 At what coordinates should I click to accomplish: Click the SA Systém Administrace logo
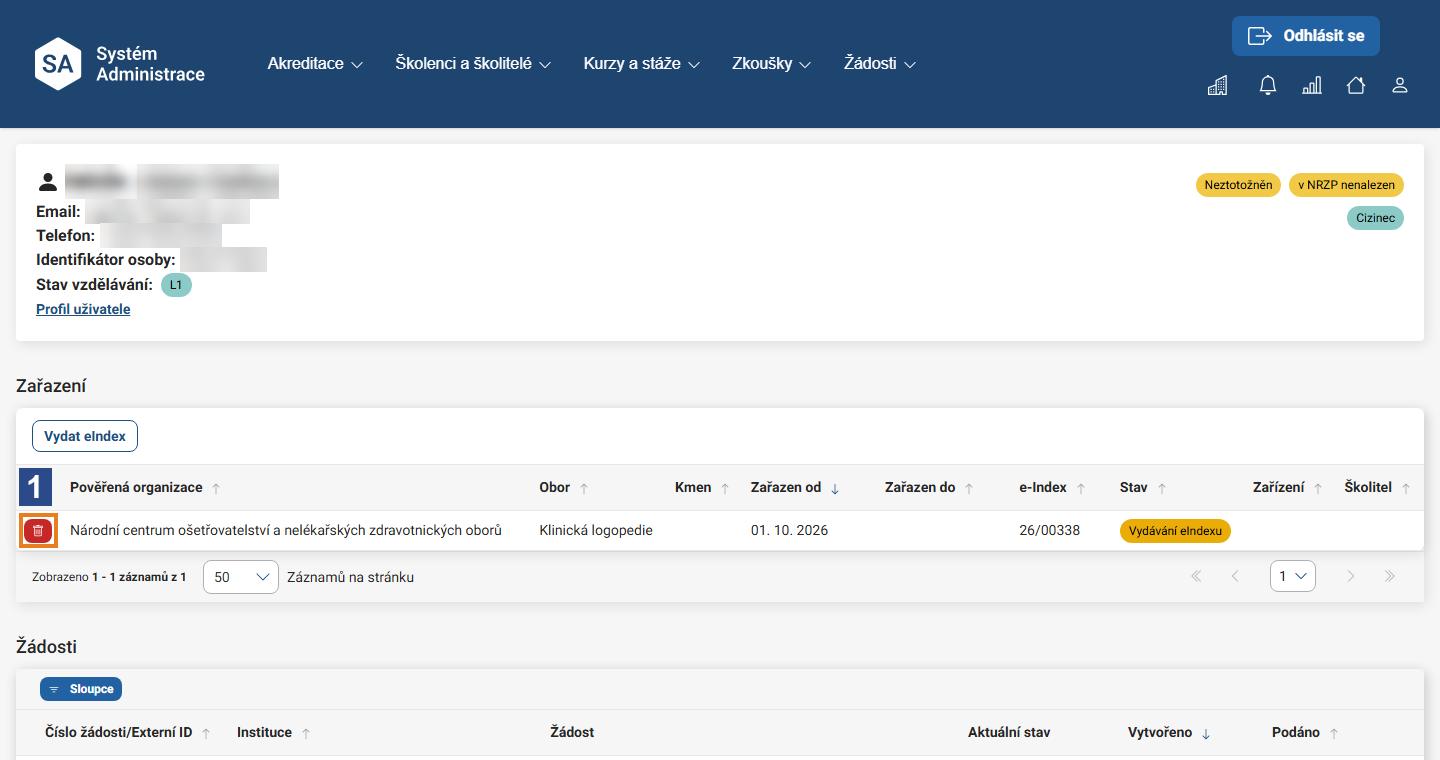click(120, 64)
